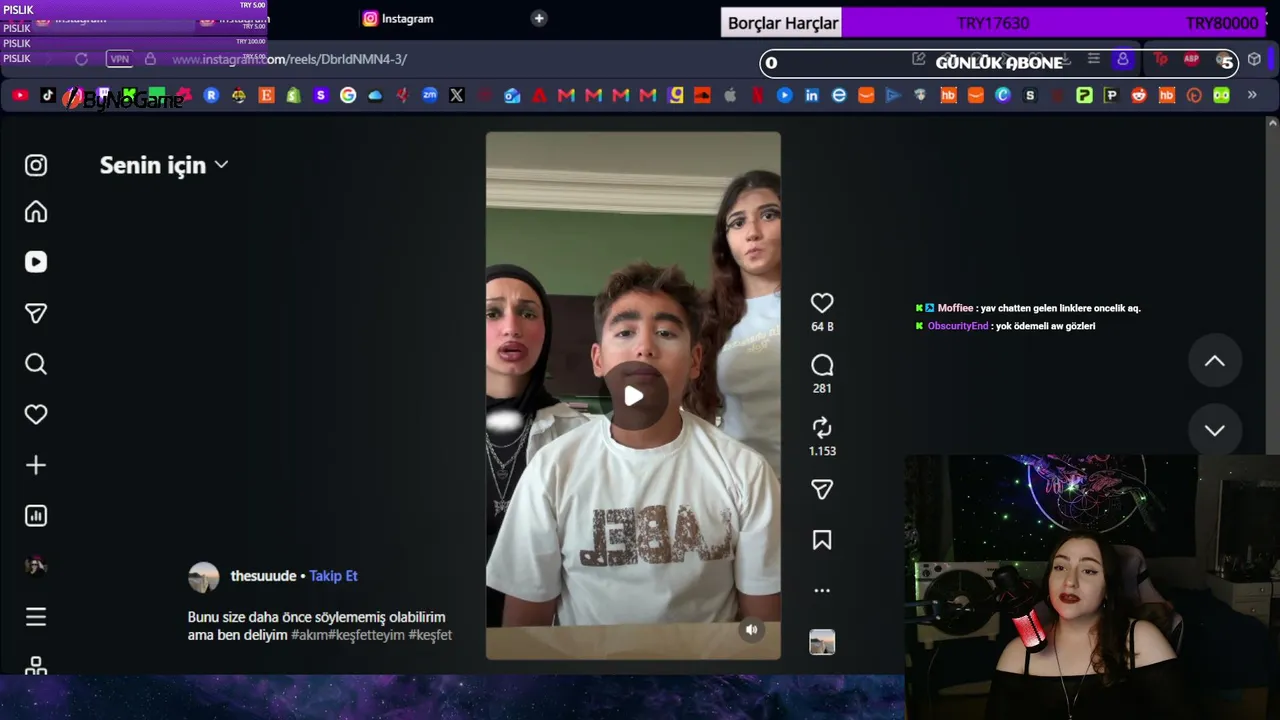Open the #keşfet hashtag
The image size is (1280, 720).
coord(430,635)
